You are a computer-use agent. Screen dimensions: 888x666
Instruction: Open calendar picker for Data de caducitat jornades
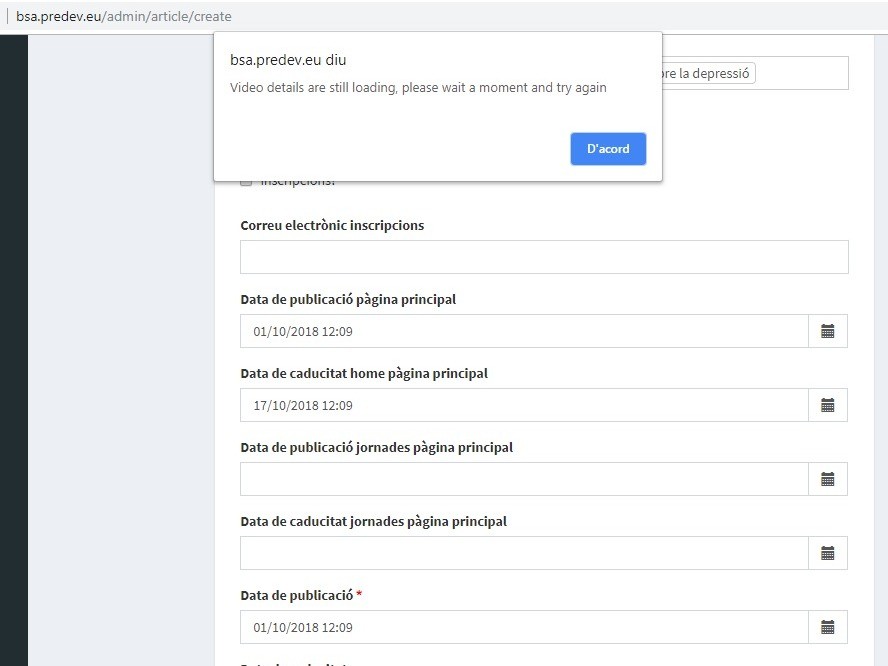[827, 553]
